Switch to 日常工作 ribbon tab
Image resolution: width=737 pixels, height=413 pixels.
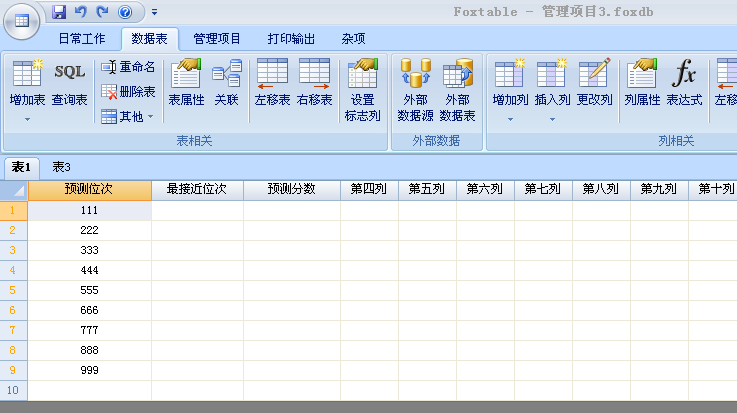click(x=82, y=39)
